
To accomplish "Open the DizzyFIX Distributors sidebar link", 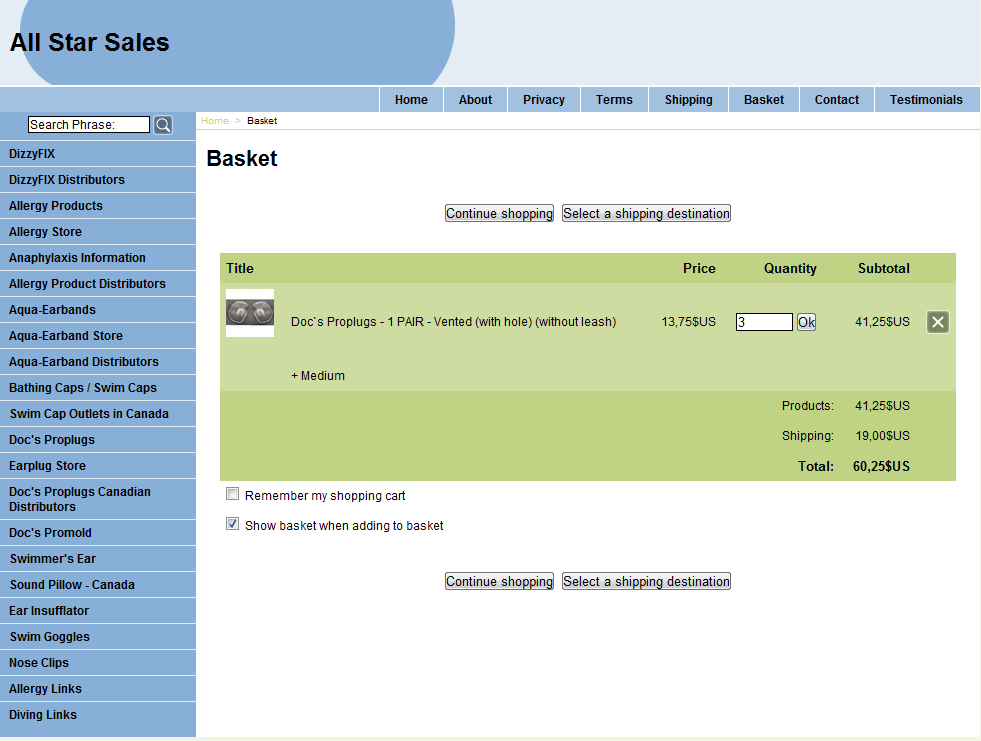I will tap(67, 180).
